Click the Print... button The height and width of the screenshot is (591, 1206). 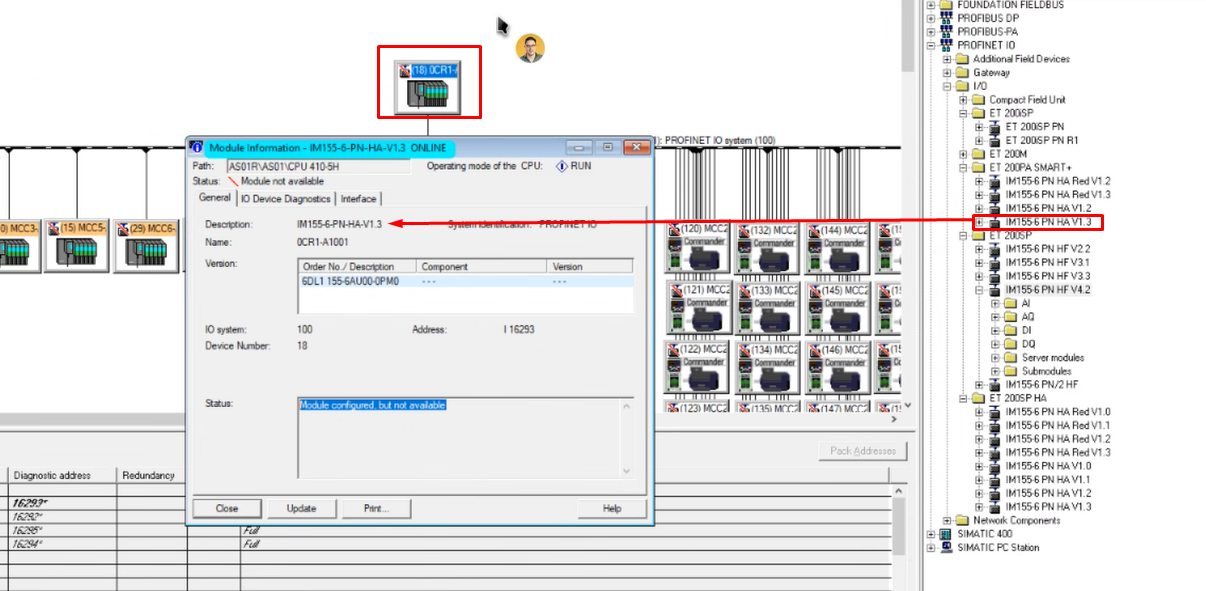point(376,509)
